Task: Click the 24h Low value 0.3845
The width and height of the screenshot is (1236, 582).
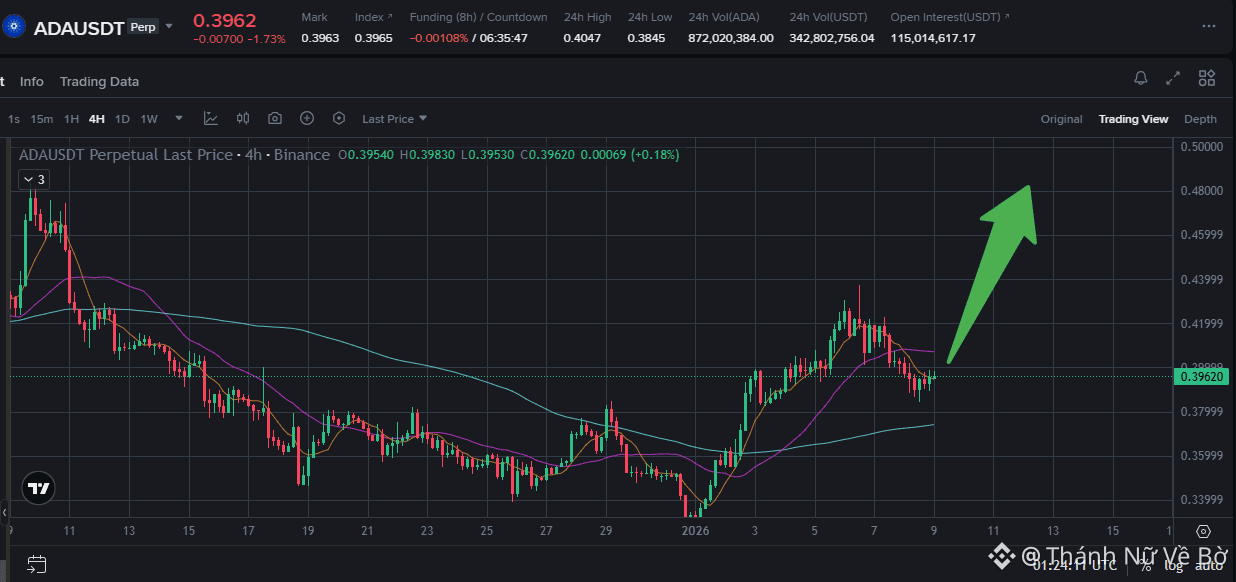Action: click(646, 38)
